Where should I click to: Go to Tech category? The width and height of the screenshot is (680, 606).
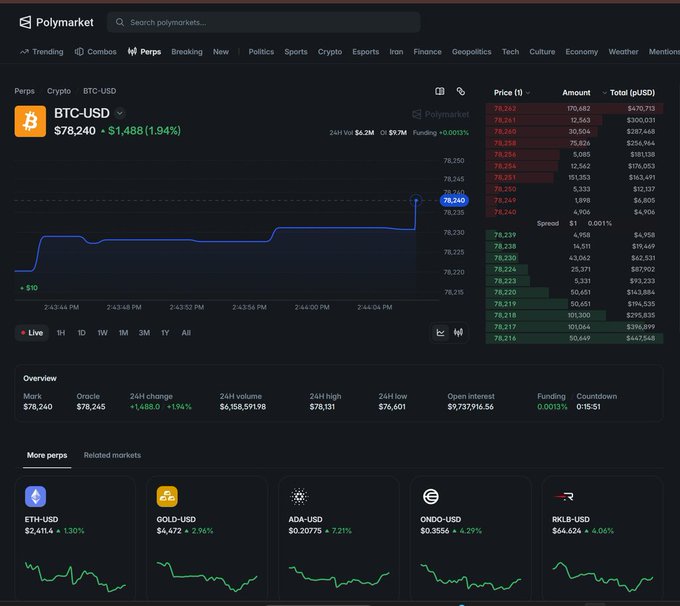[x=510, y=52]
